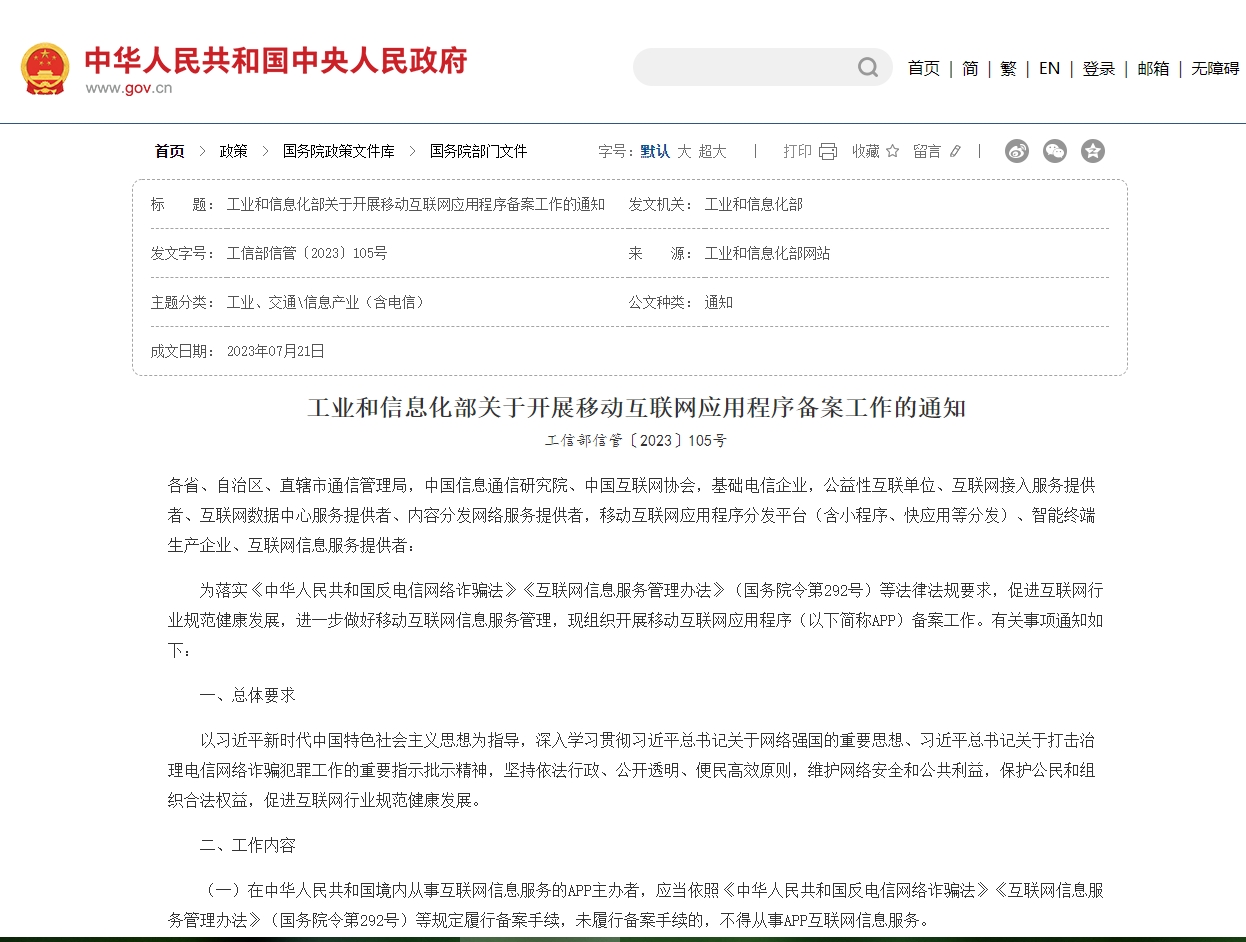Click the printer icon next to 打印
Viewport: 1246px width, 942px height.
[826, 151]
